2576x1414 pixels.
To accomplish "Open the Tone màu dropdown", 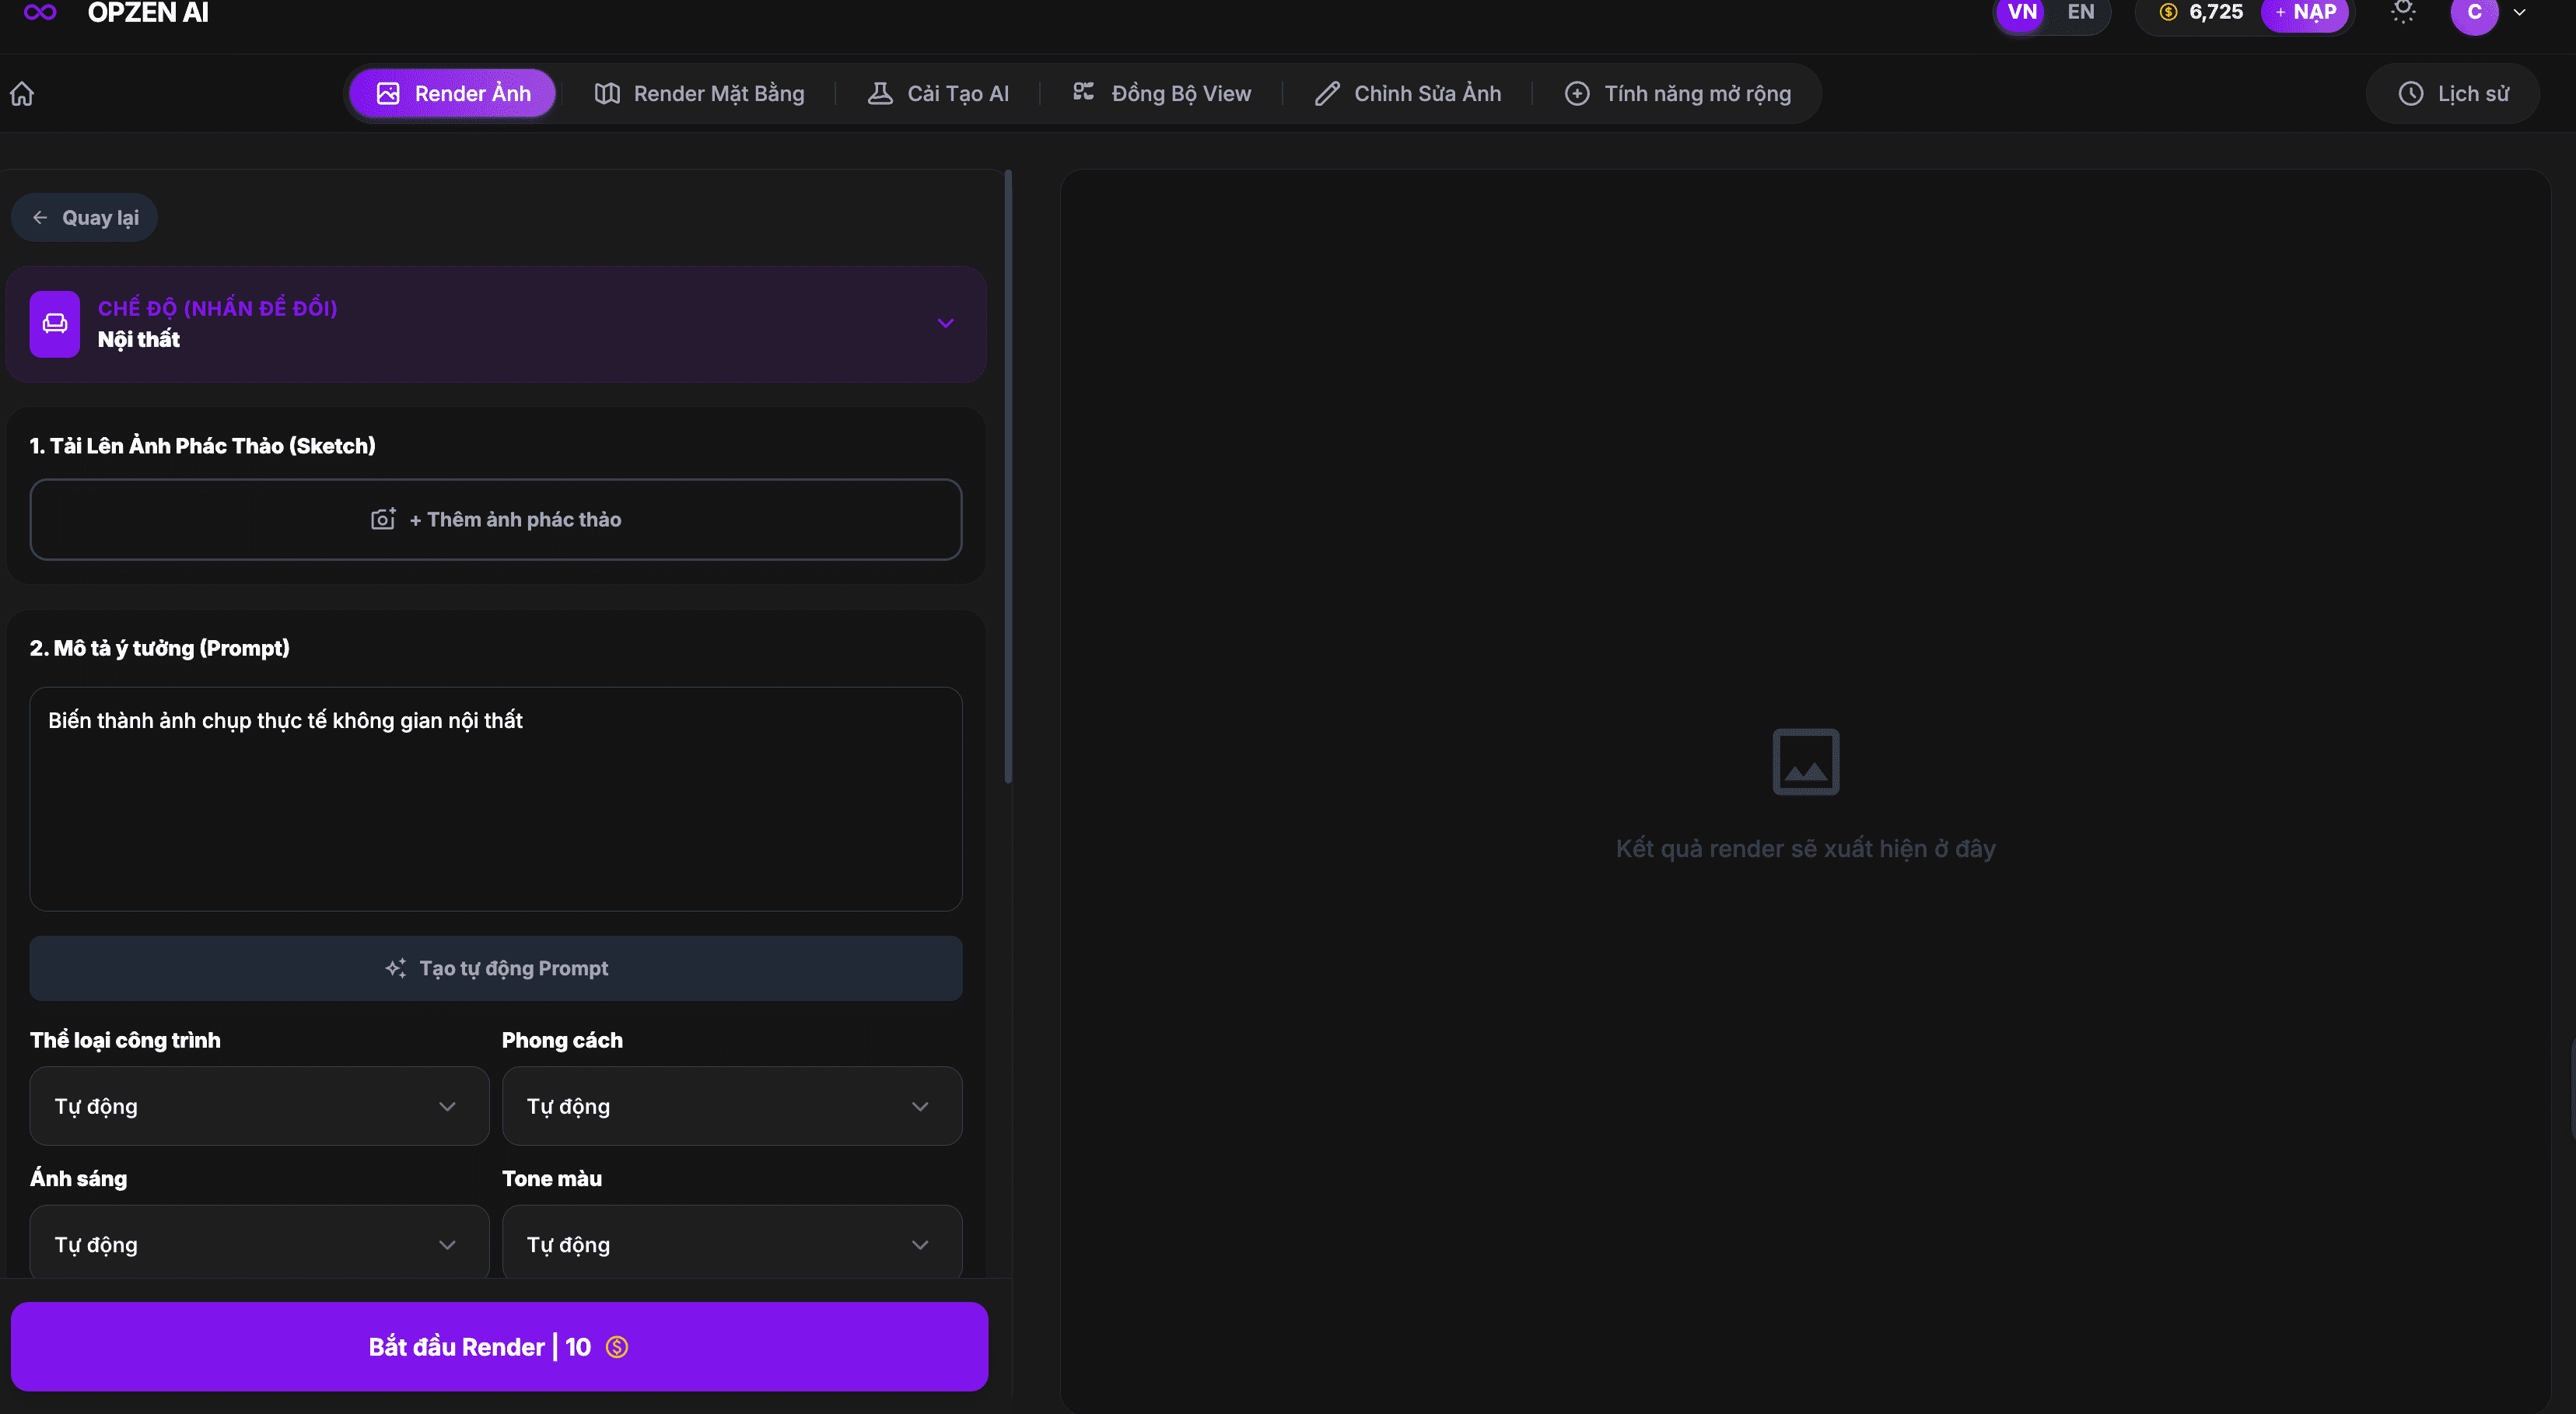I will pyautogui.click(x=731, y=1244).
